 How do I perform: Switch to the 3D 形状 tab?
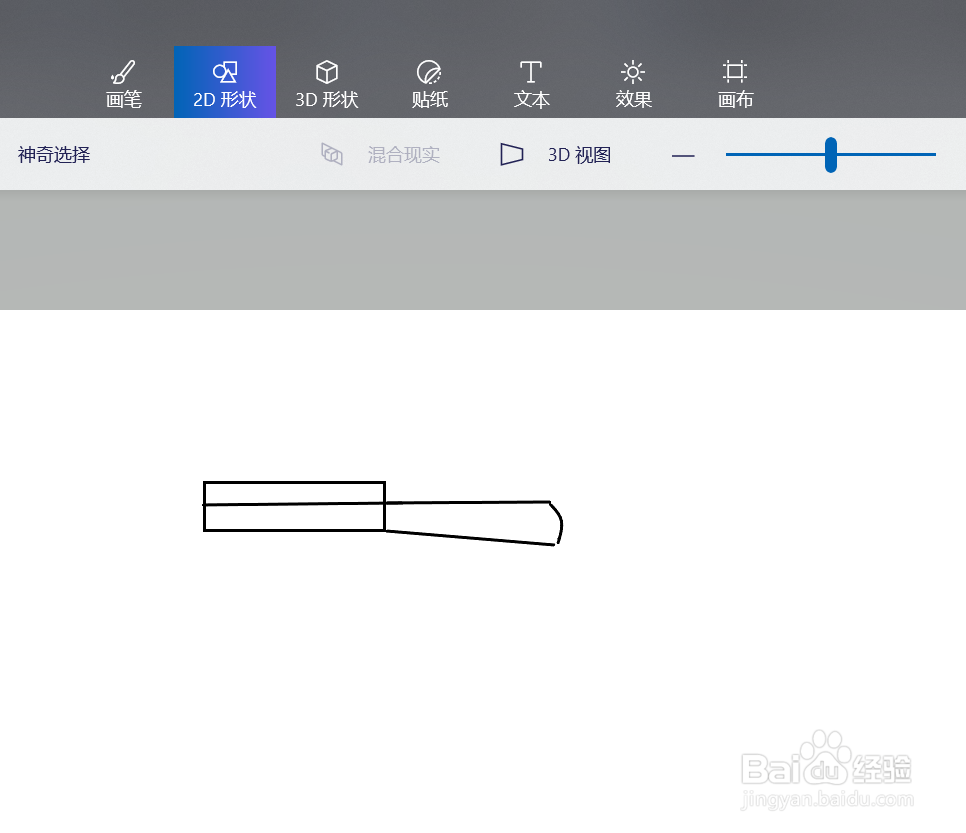[327, 83]
